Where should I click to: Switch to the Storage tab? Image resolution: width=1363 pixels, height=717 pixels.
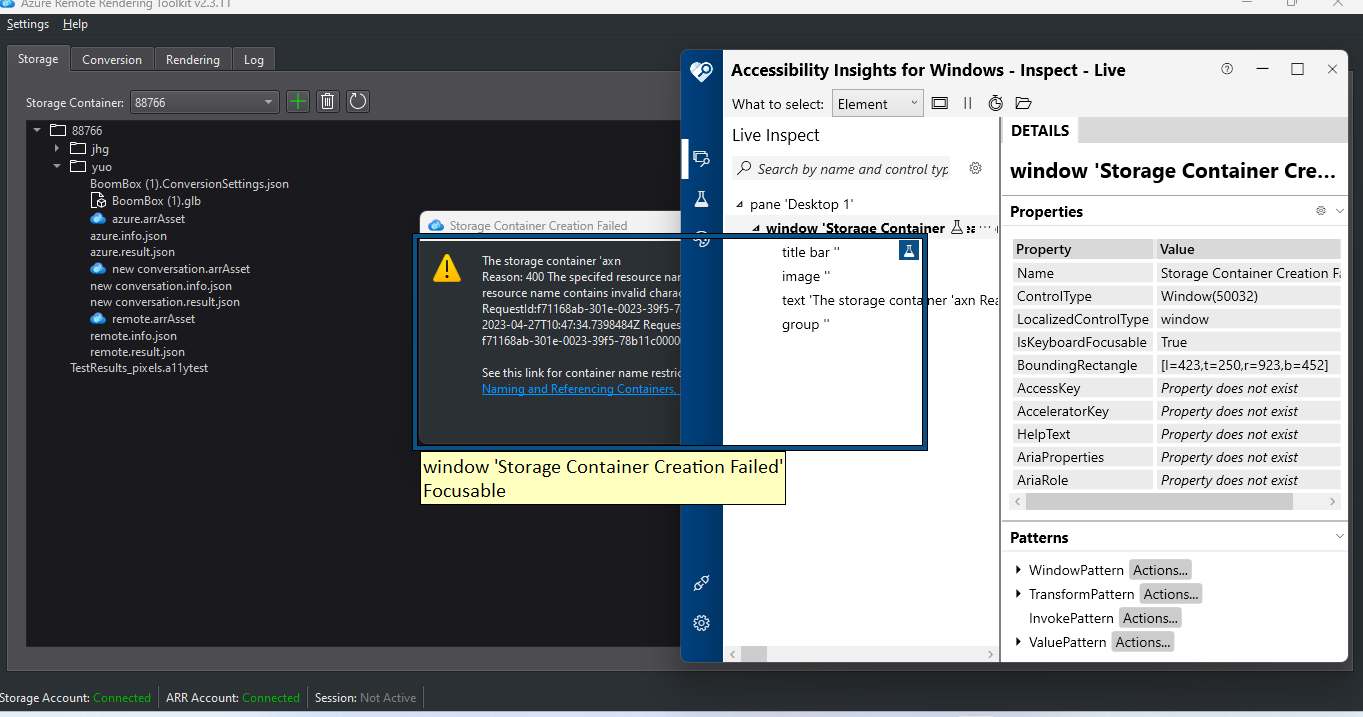38,59
